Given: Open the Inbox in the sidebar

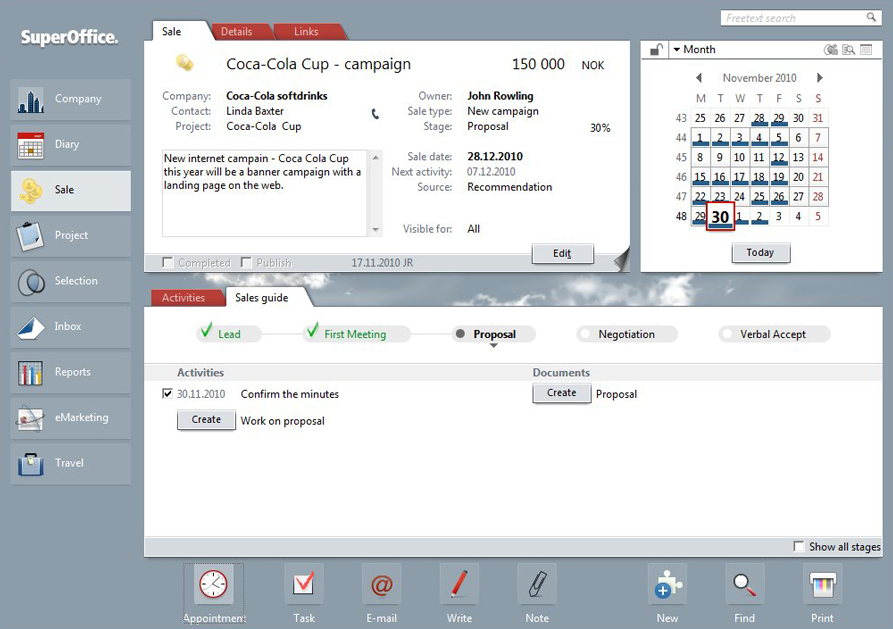Looking at the screenshot, I should click(71, 327).
